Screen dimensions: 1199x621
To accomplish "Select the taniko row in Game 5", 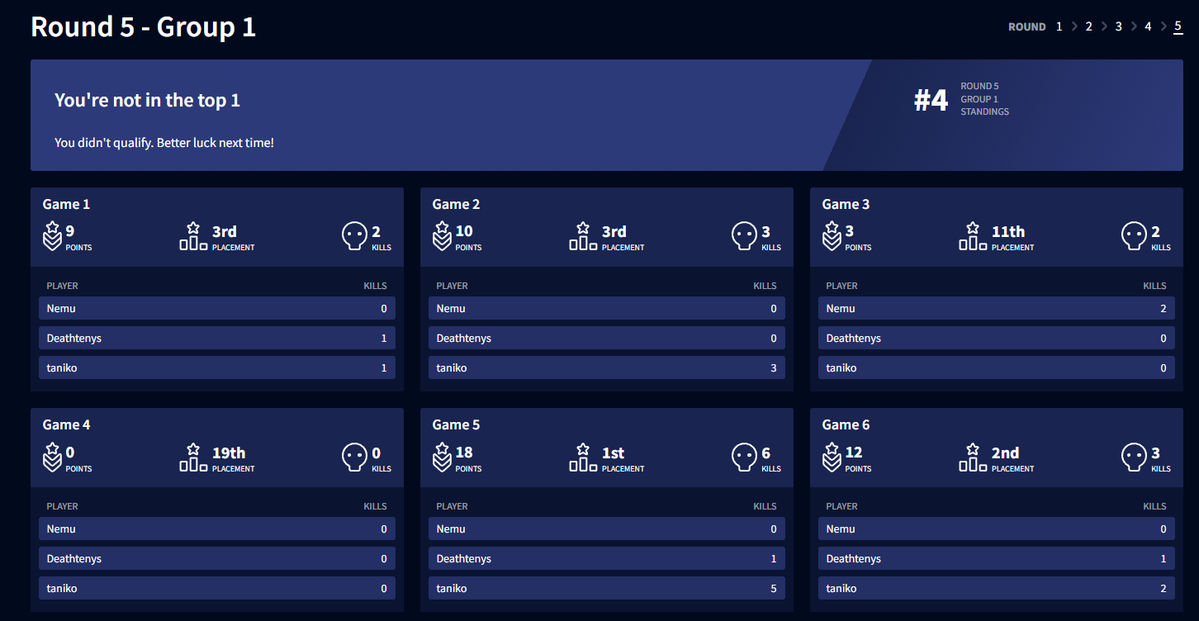I will click(x=607, y=588).
